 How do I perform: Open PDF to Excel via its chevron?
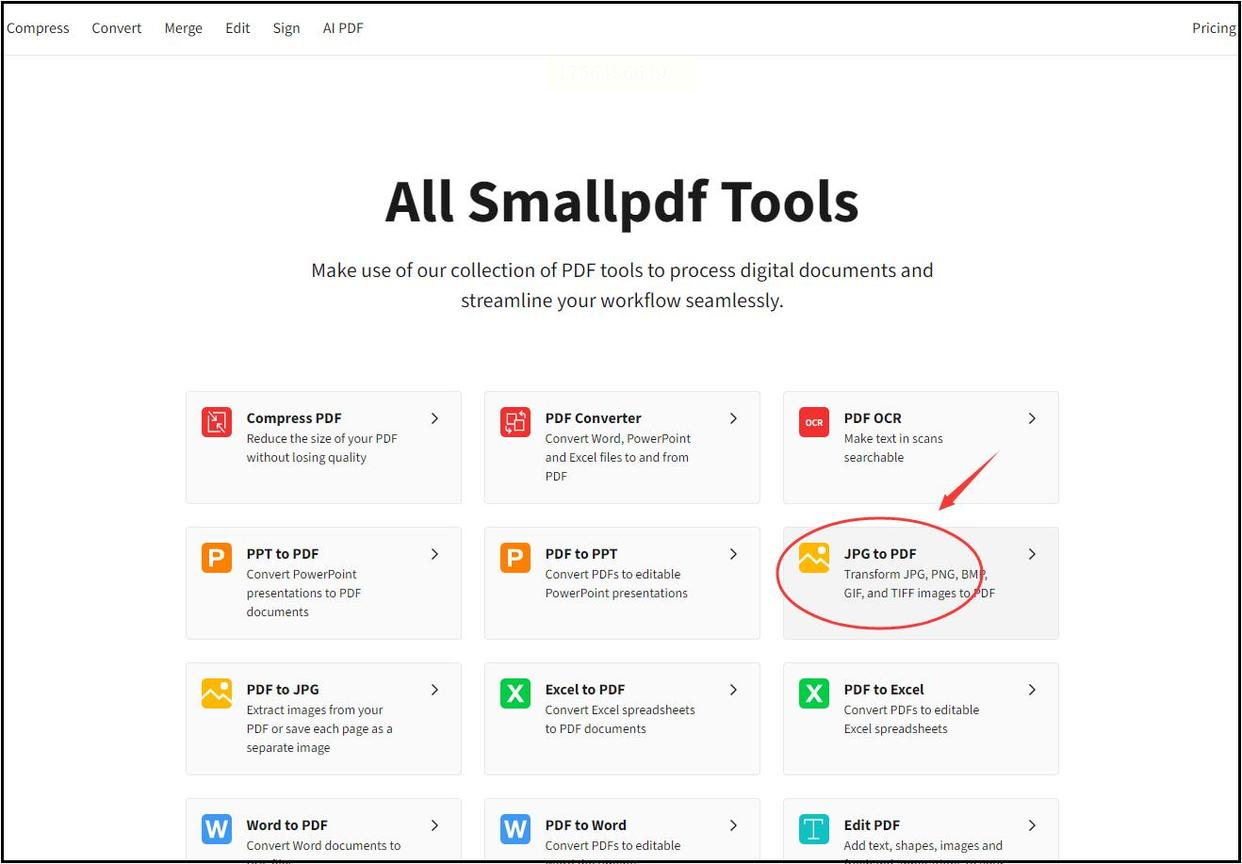pyautogui.click(x=1032, y=689)
